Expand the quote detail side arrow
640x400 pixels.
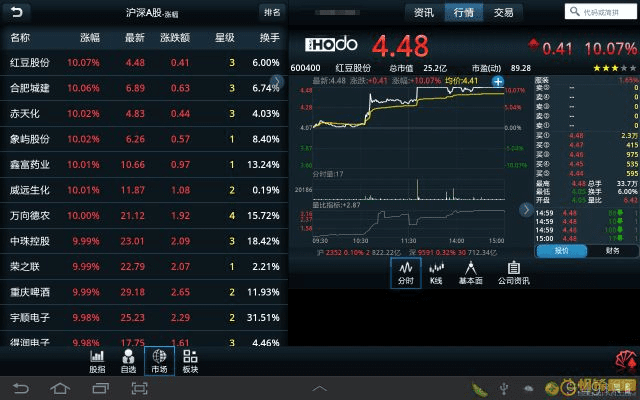(x=525, y=209)
